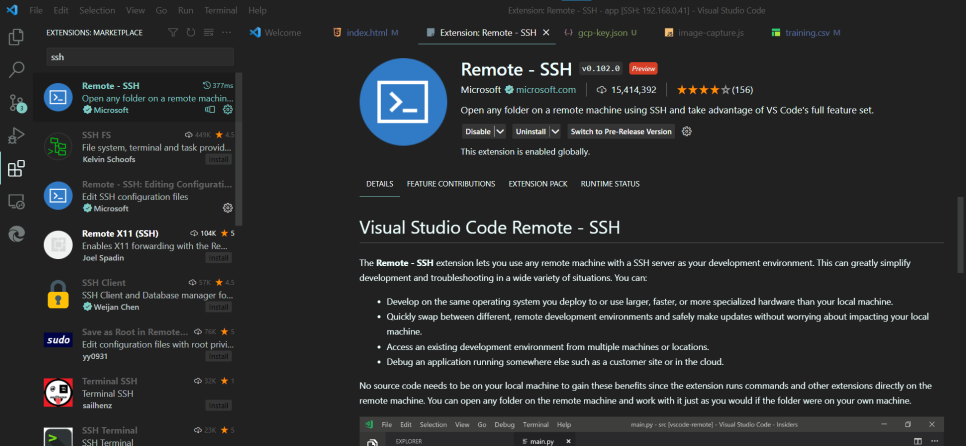Select the Details tab
966x446 pixels.
coord(380,184)
